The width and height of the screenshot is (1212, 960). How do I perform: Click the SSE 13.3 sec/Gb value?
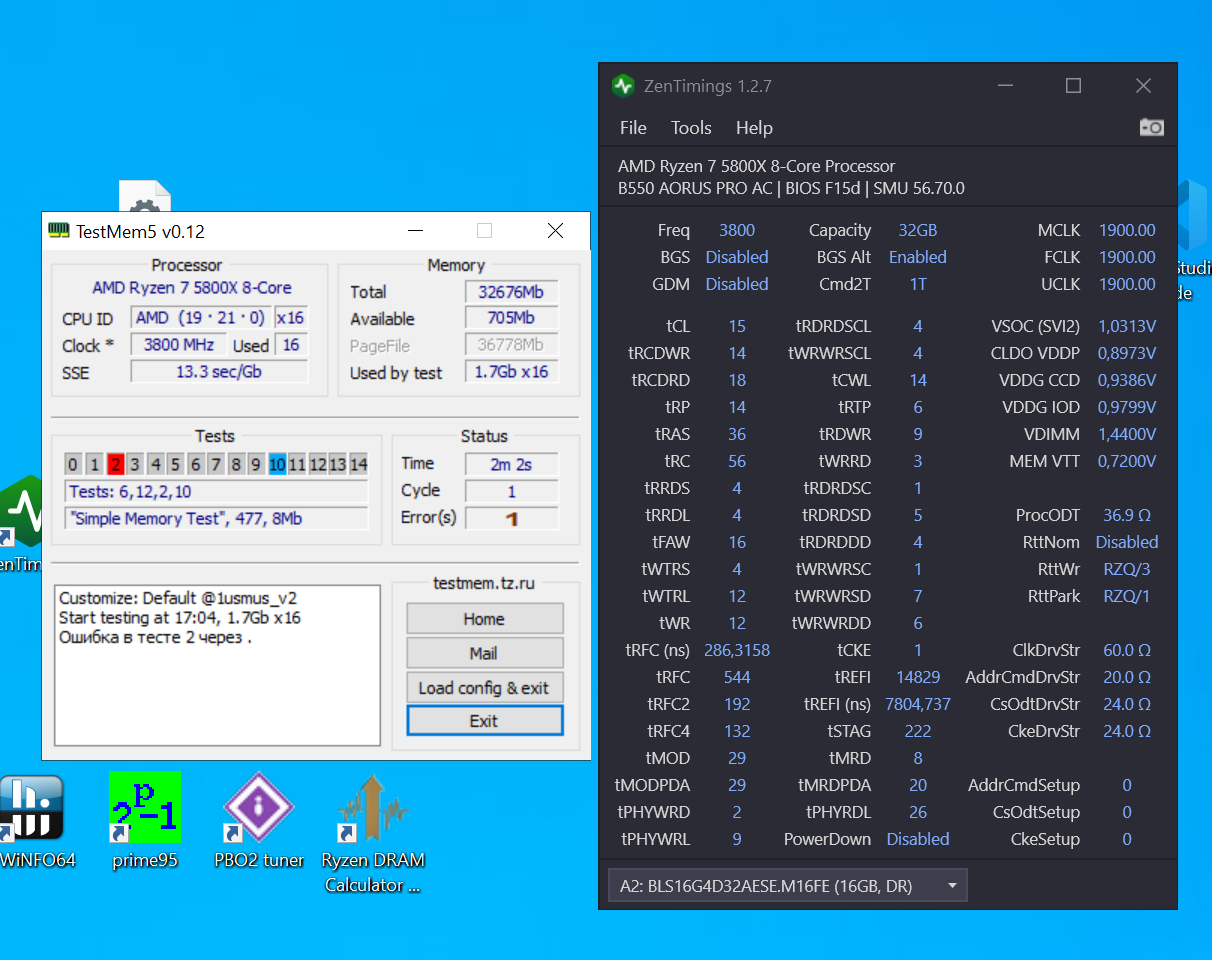tap(220, 373)
